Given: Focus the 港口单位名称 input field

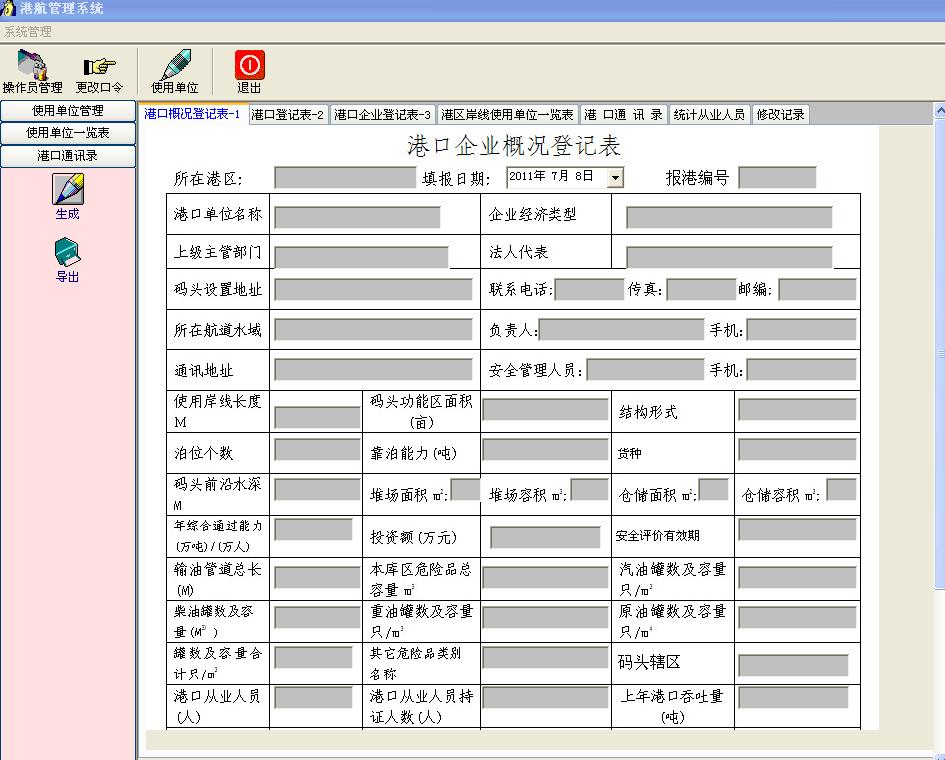Looking at the screenshot, I should tap(357, 217).
